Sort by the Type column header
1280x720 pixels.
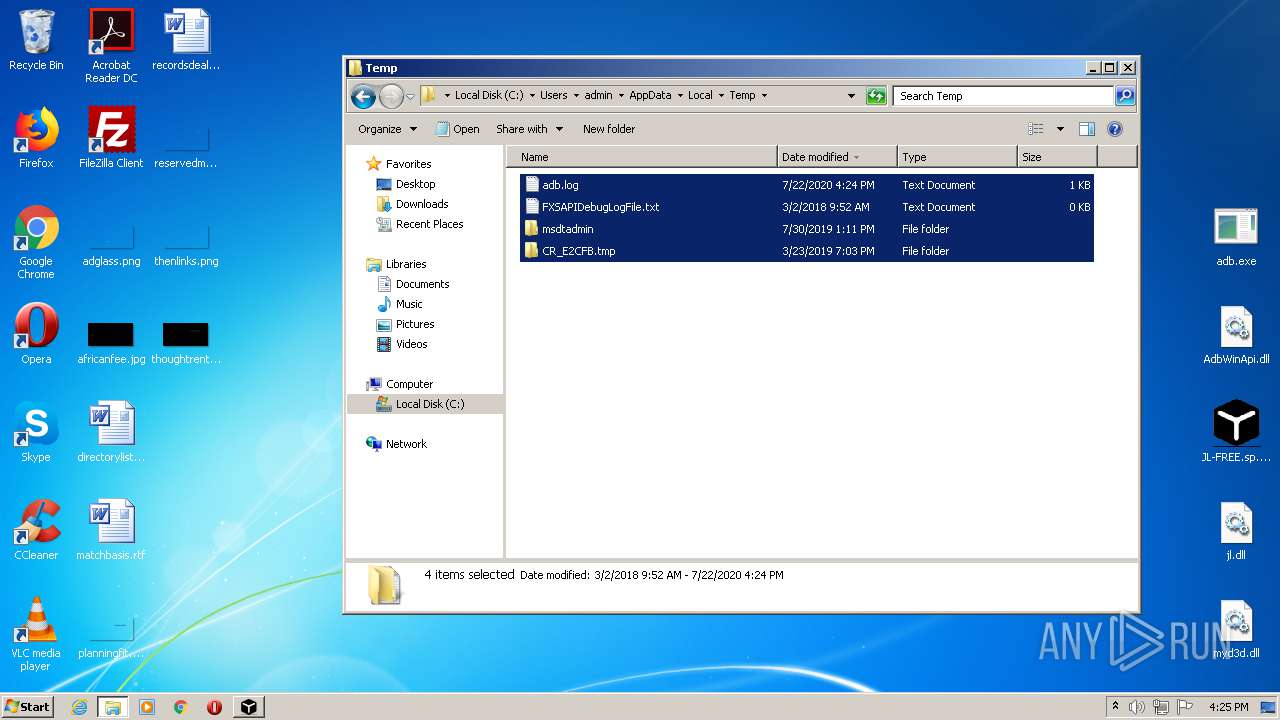point(957,157)
